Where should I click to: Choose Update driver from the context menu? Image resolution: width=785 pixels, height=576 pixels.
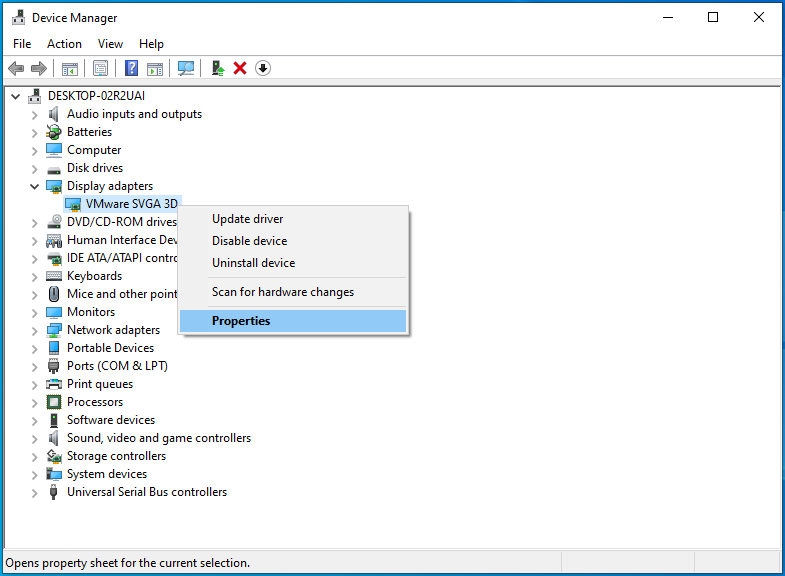pos(293,219)
